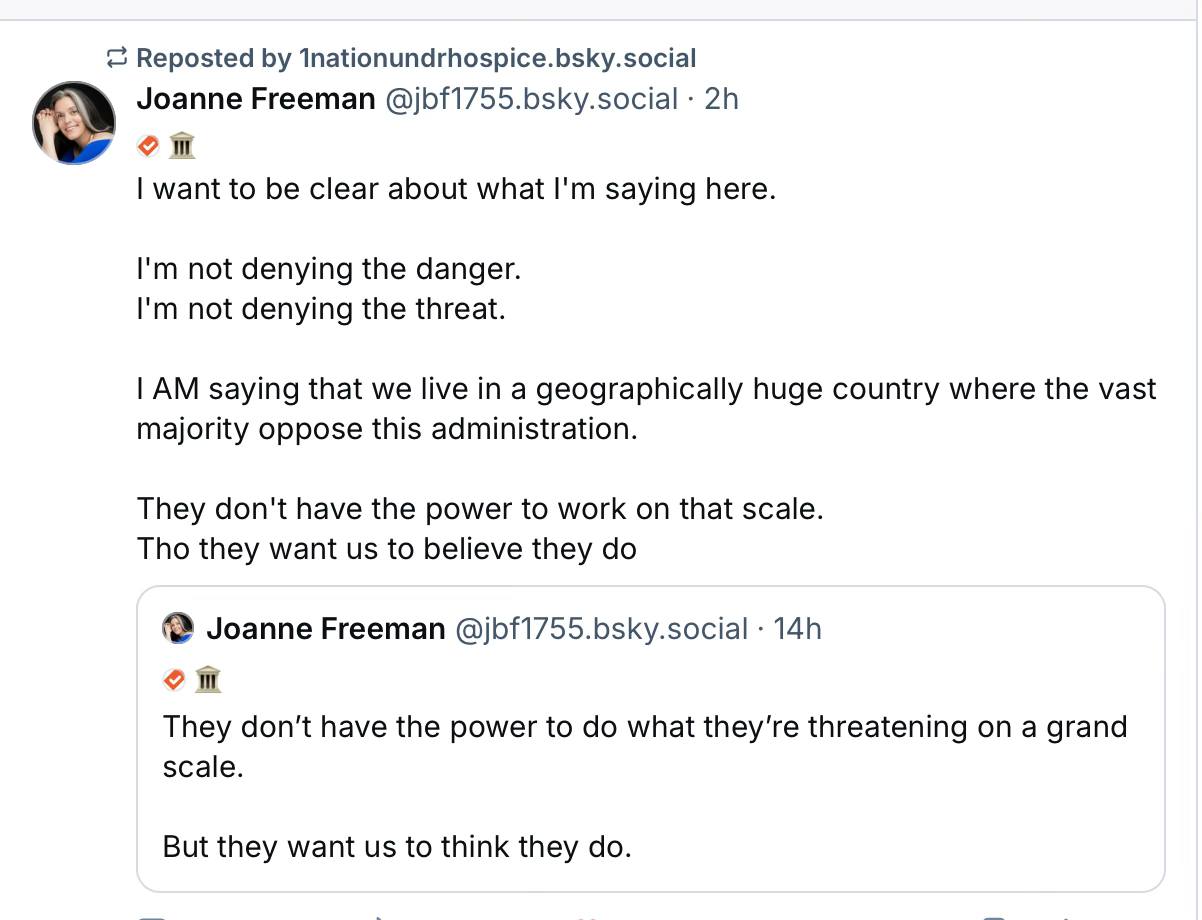Image resolution: width=1202 pixels, height=920 pixels.
Task: Click the verified badge inside the quoted post
Action: click(173, 679)
